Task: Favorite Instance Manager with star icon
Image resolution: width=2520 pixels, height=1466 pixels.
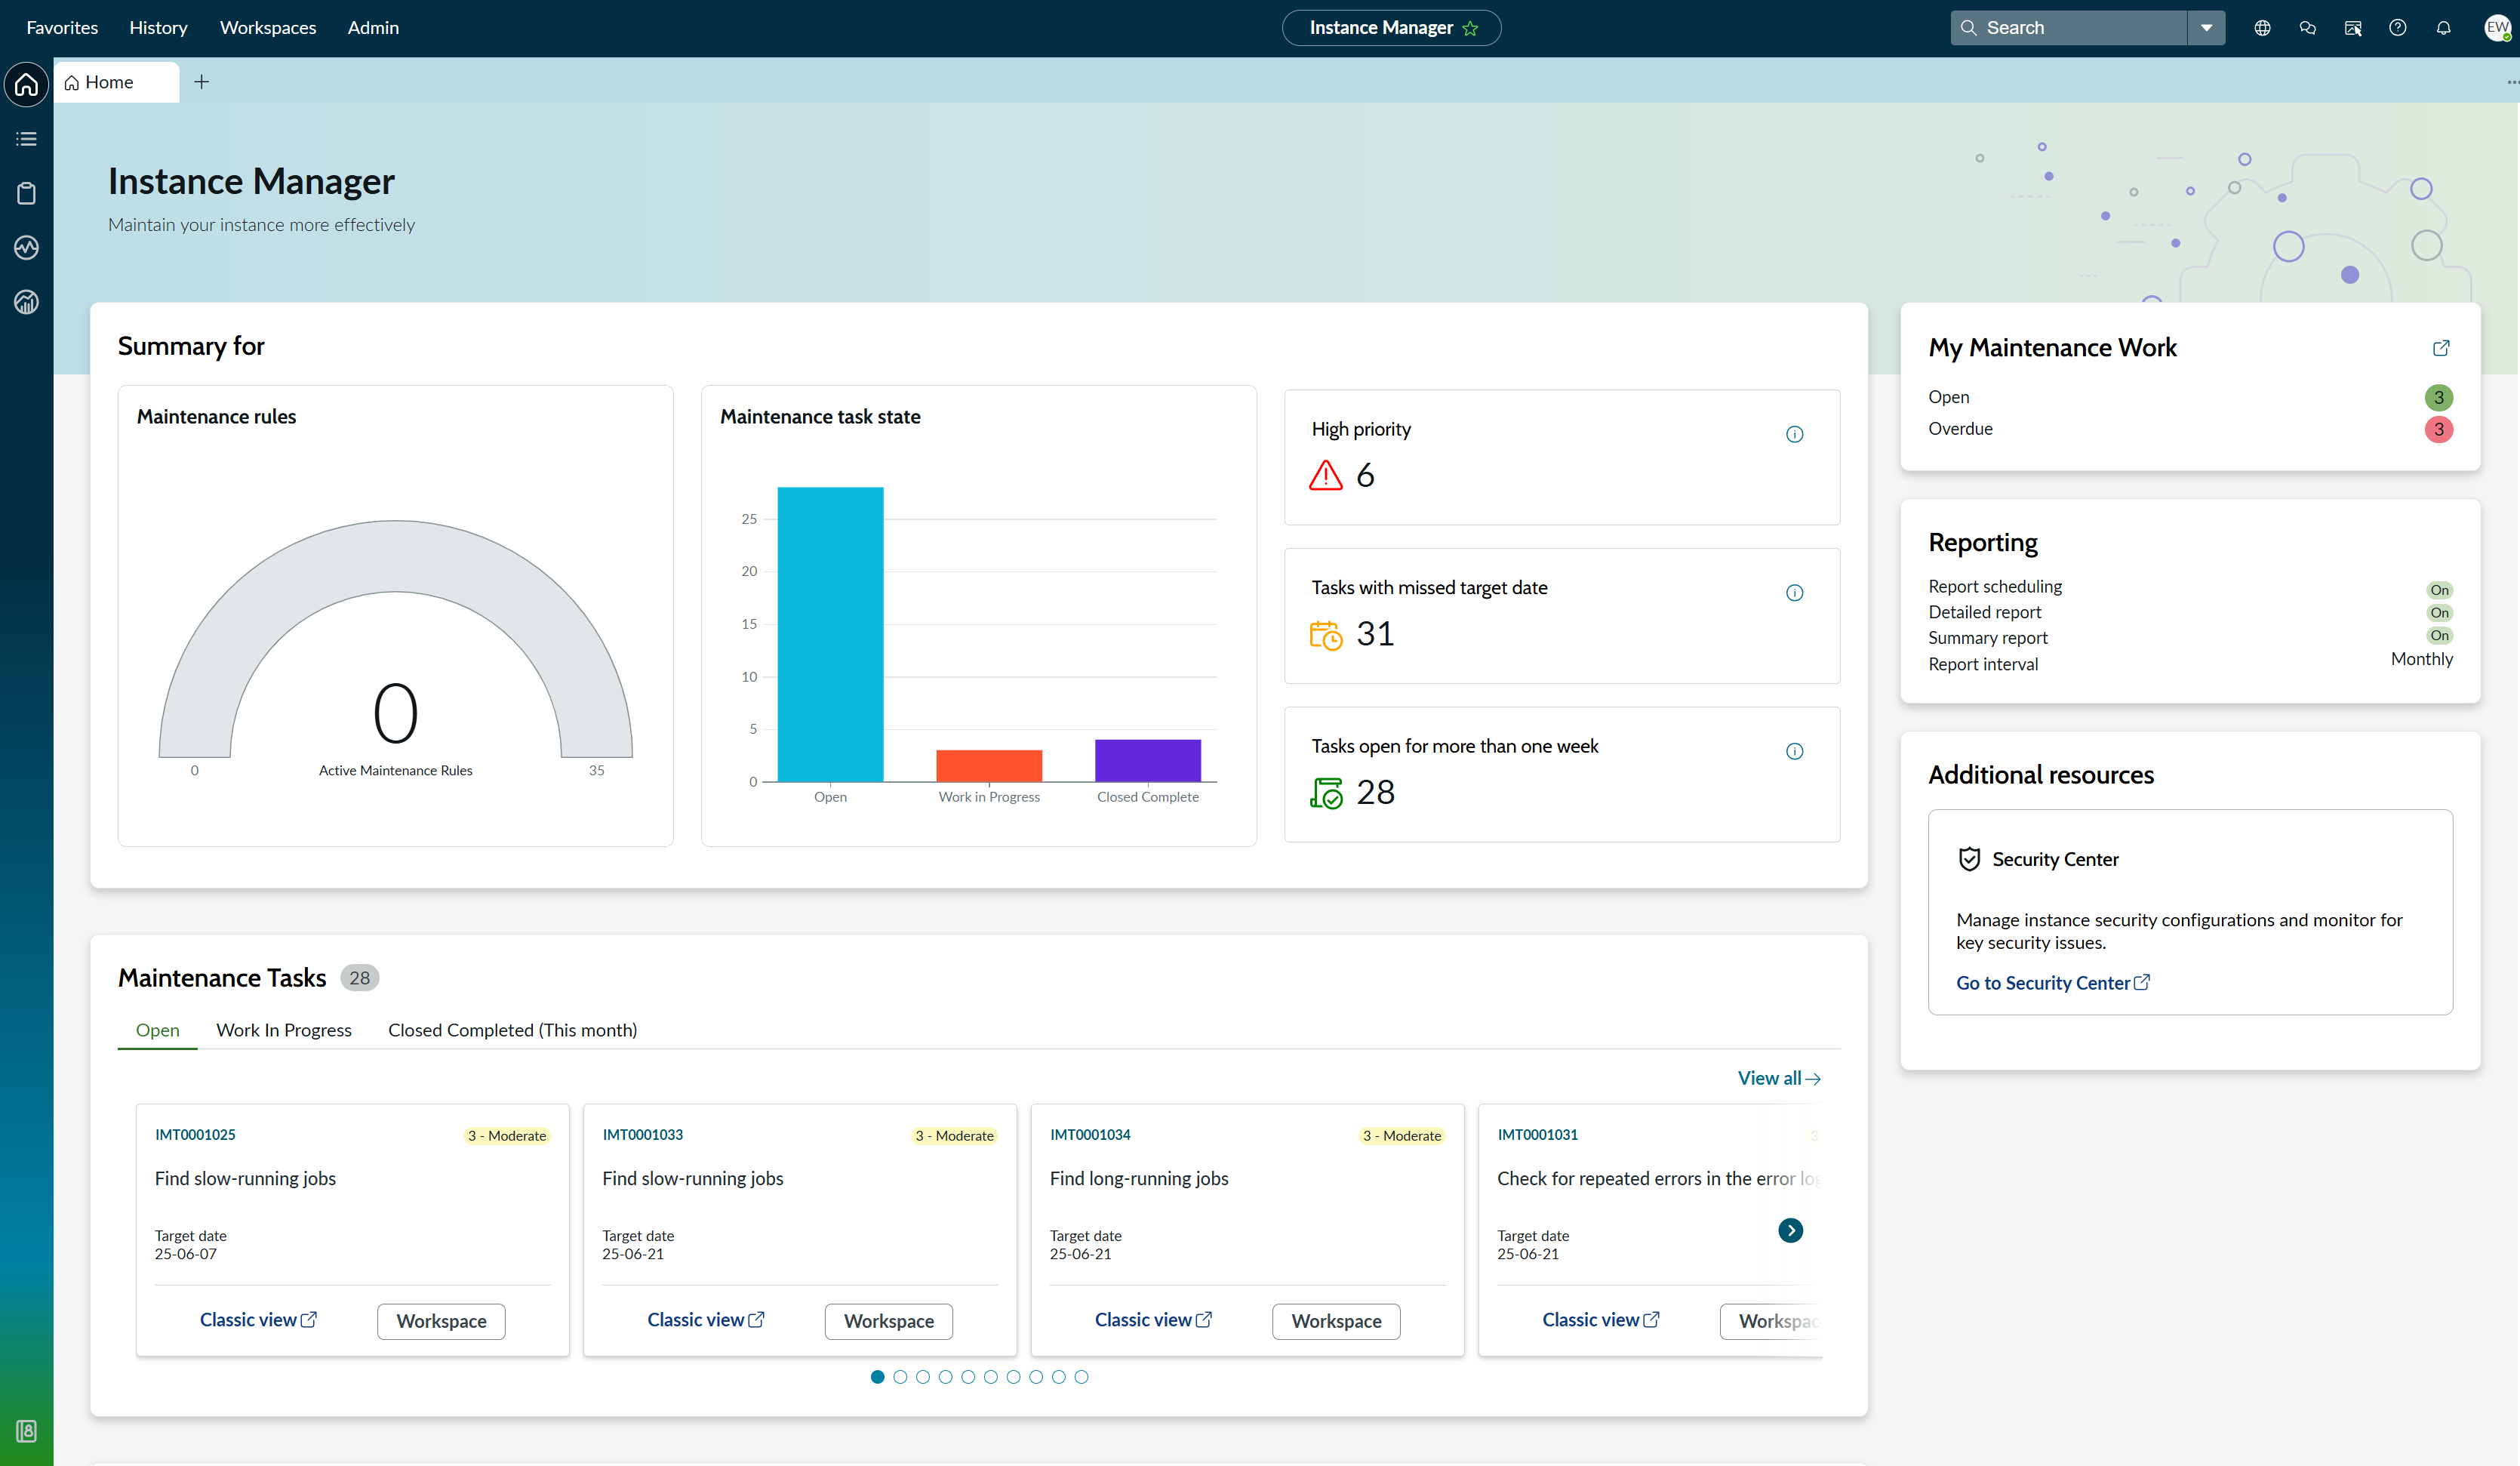Action: 1470,29
